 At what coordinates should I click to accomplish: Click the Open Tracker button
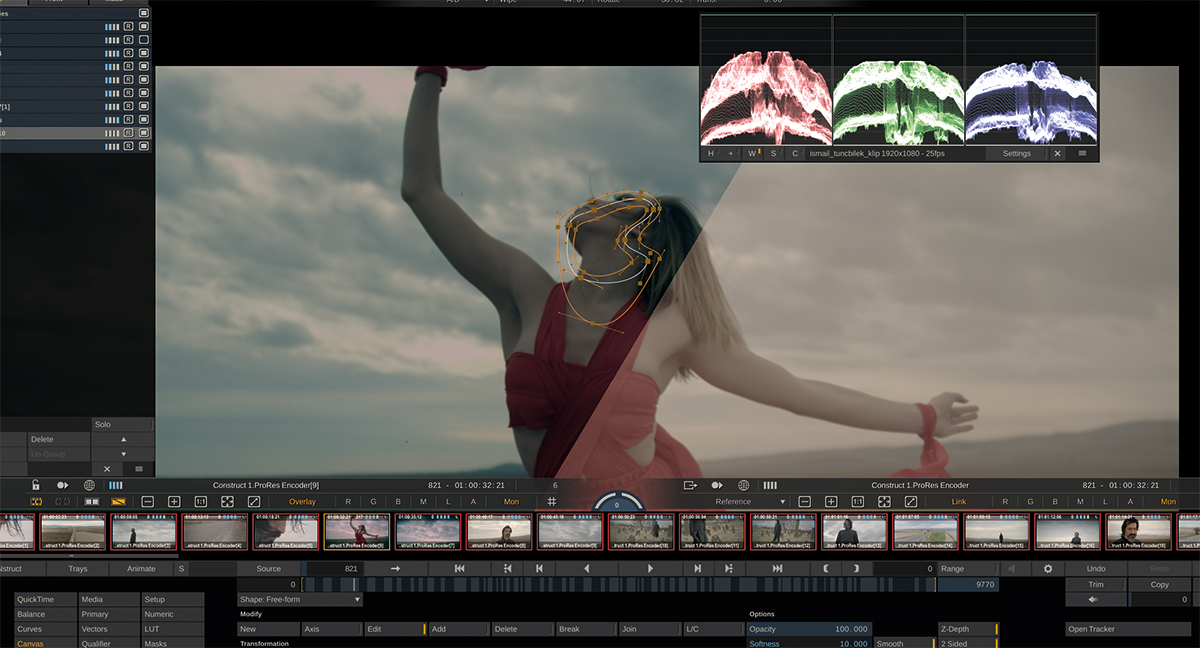[x=1128, y=629]
